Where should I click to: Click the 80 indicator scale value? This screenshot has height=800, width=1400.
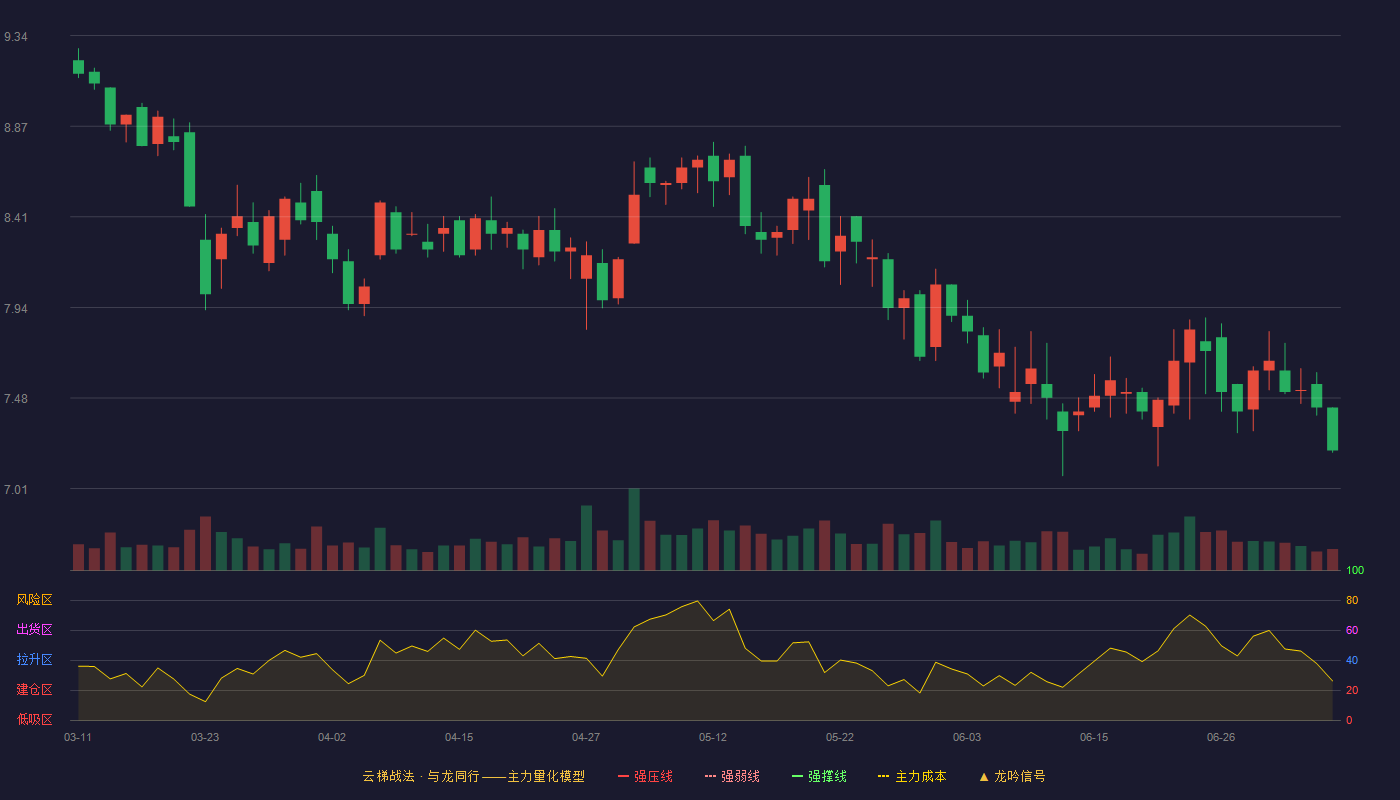tap(1352, 600)
